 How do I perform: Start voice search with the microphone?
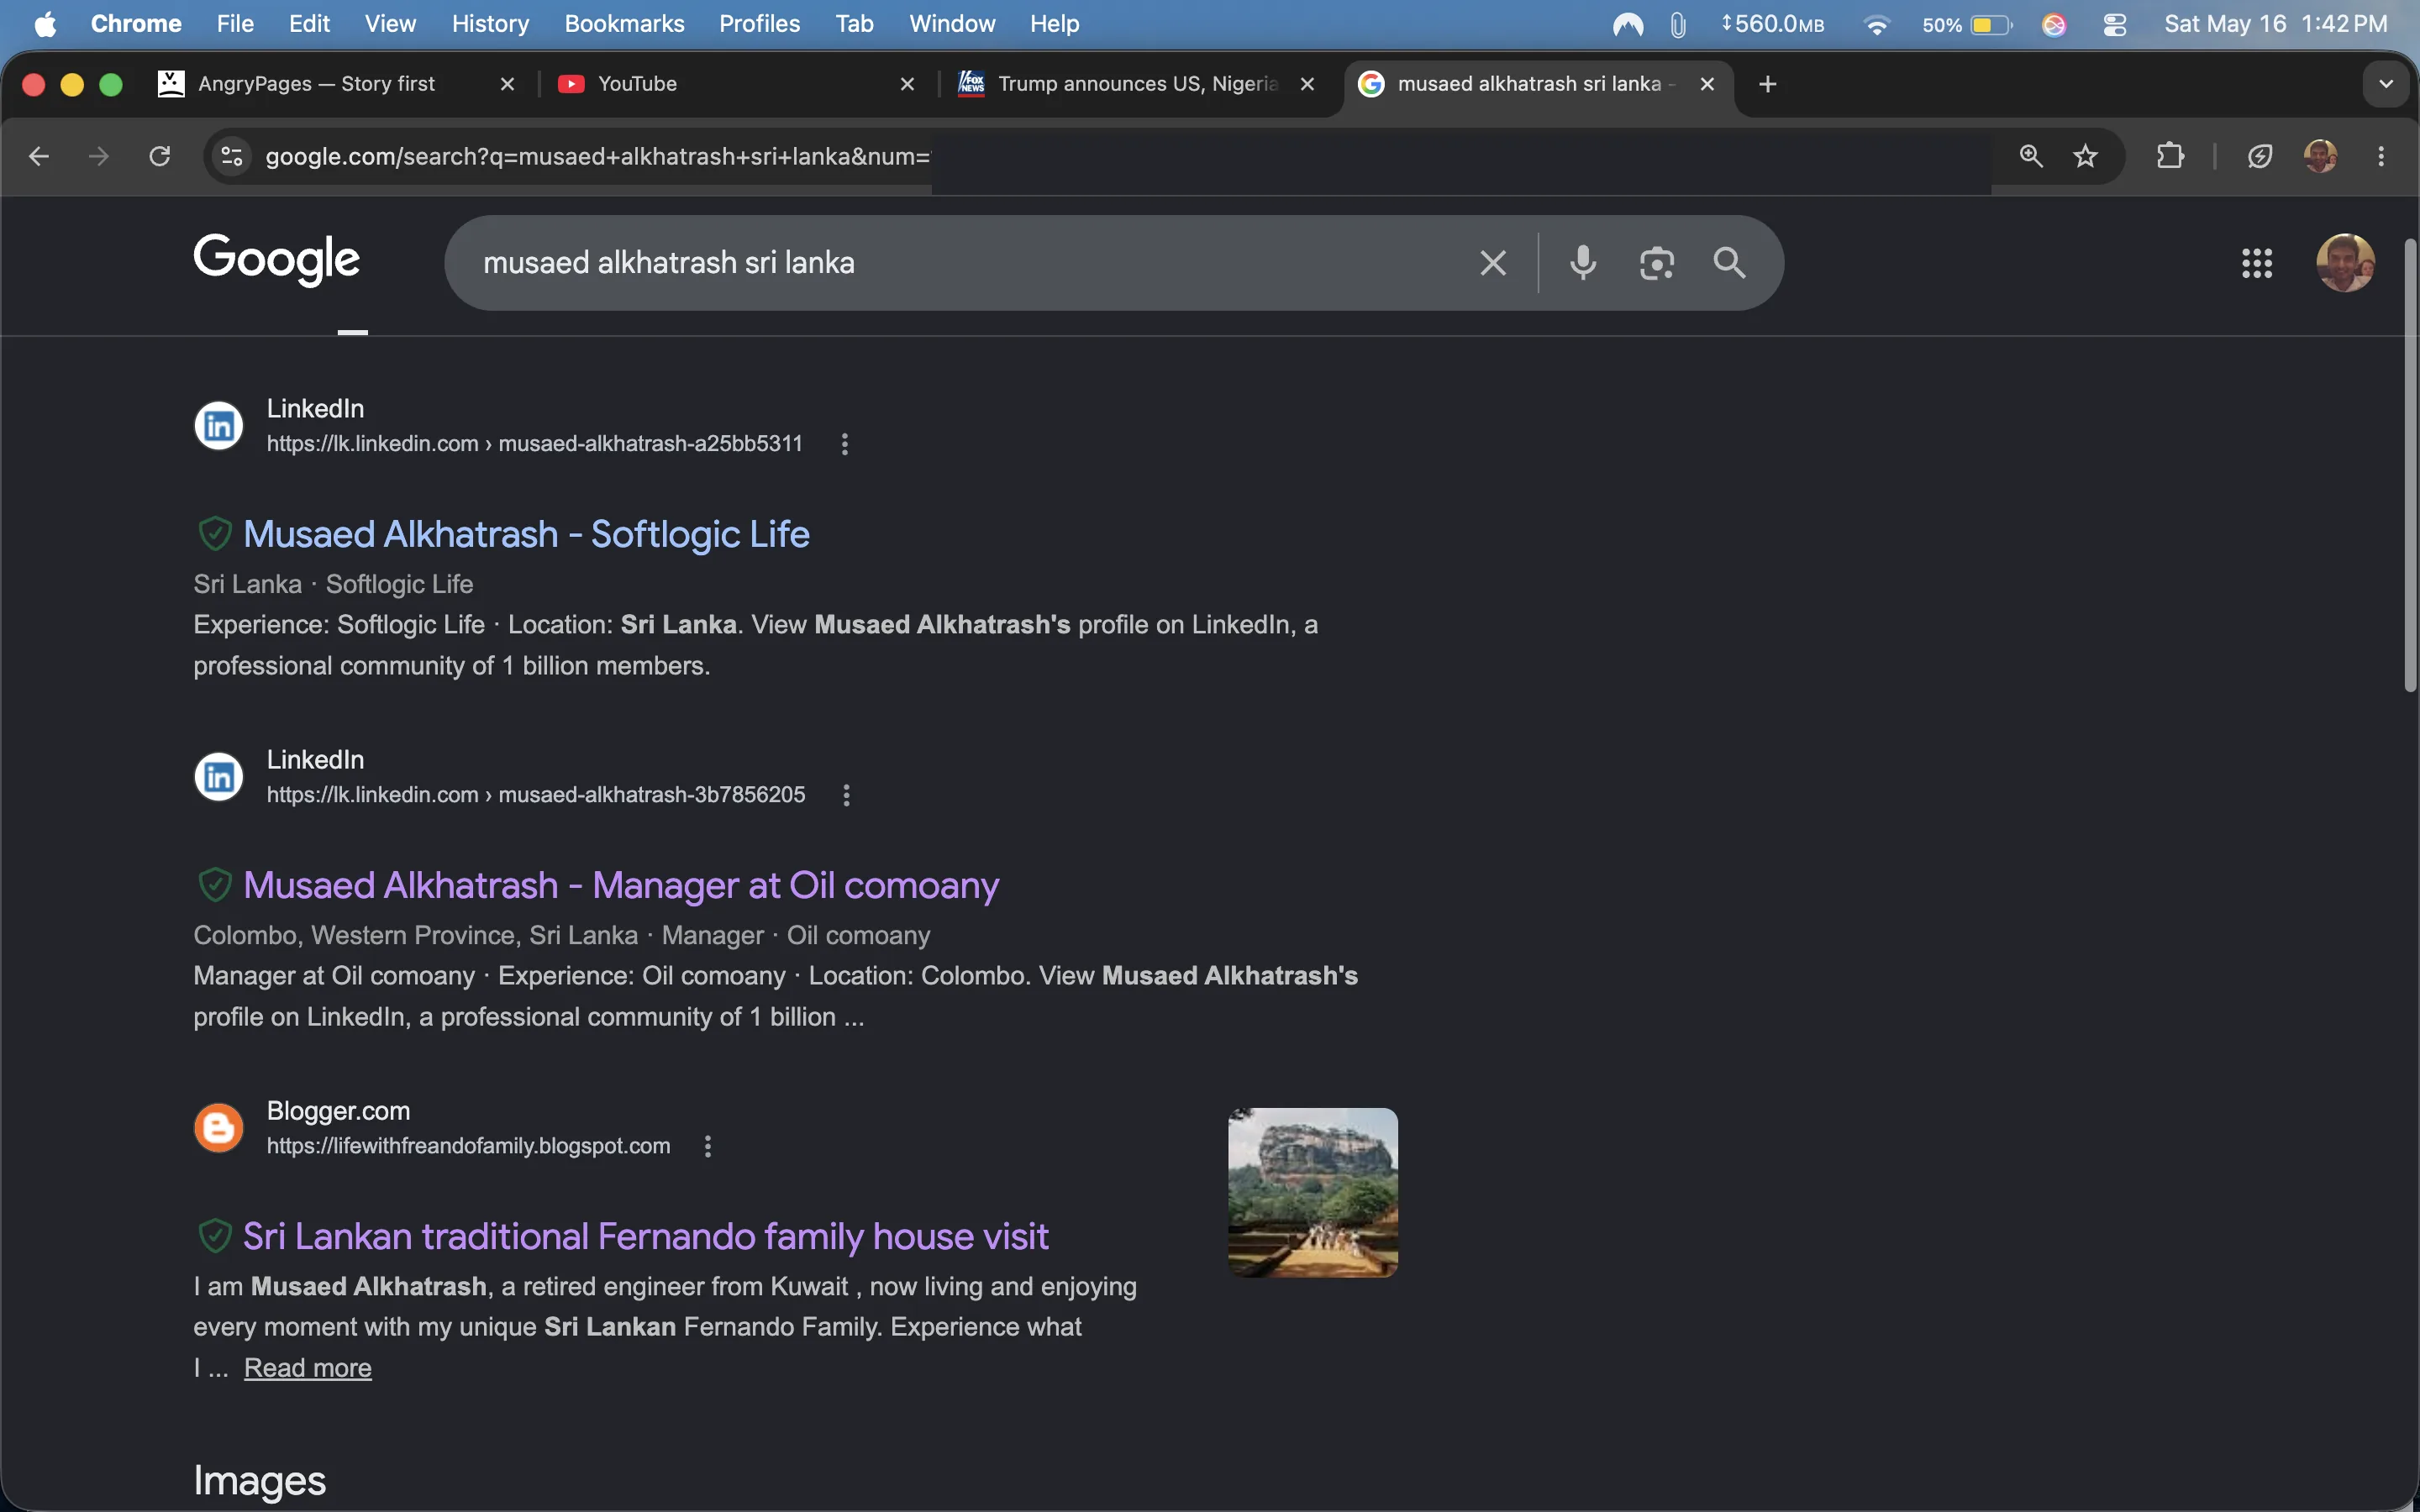coord(1583,263)
